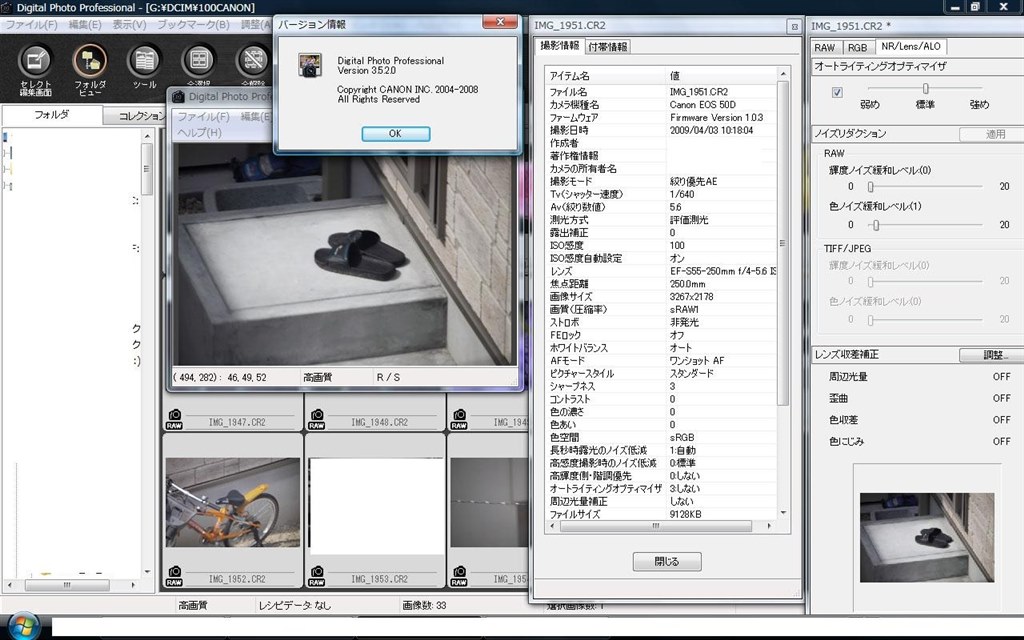The height and width of the screenshot is (640, 1024).
Task: Click the IMG_1947.CR2 file name label
Action: pos(237,423)
